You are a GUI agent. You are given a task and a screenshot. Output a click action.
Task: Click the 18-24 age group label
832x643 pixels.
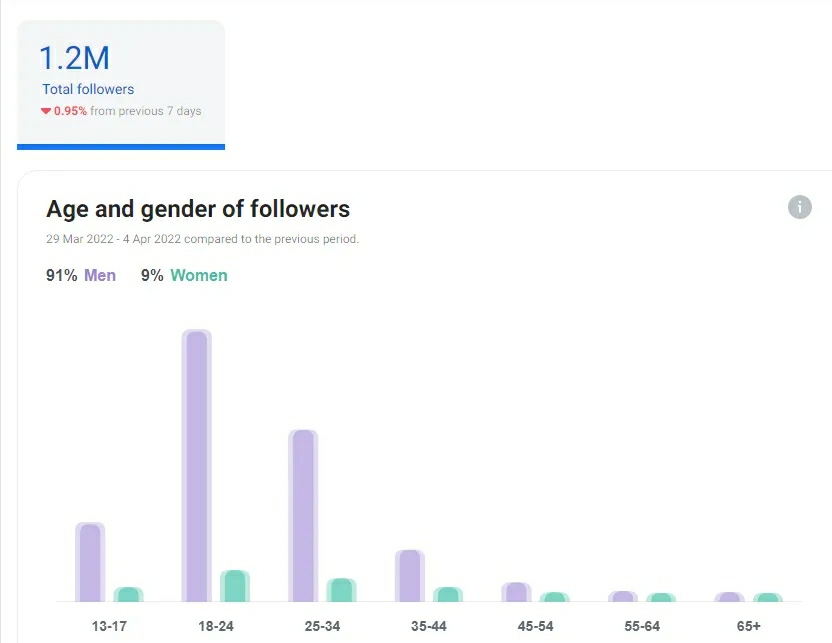[216, 626]
